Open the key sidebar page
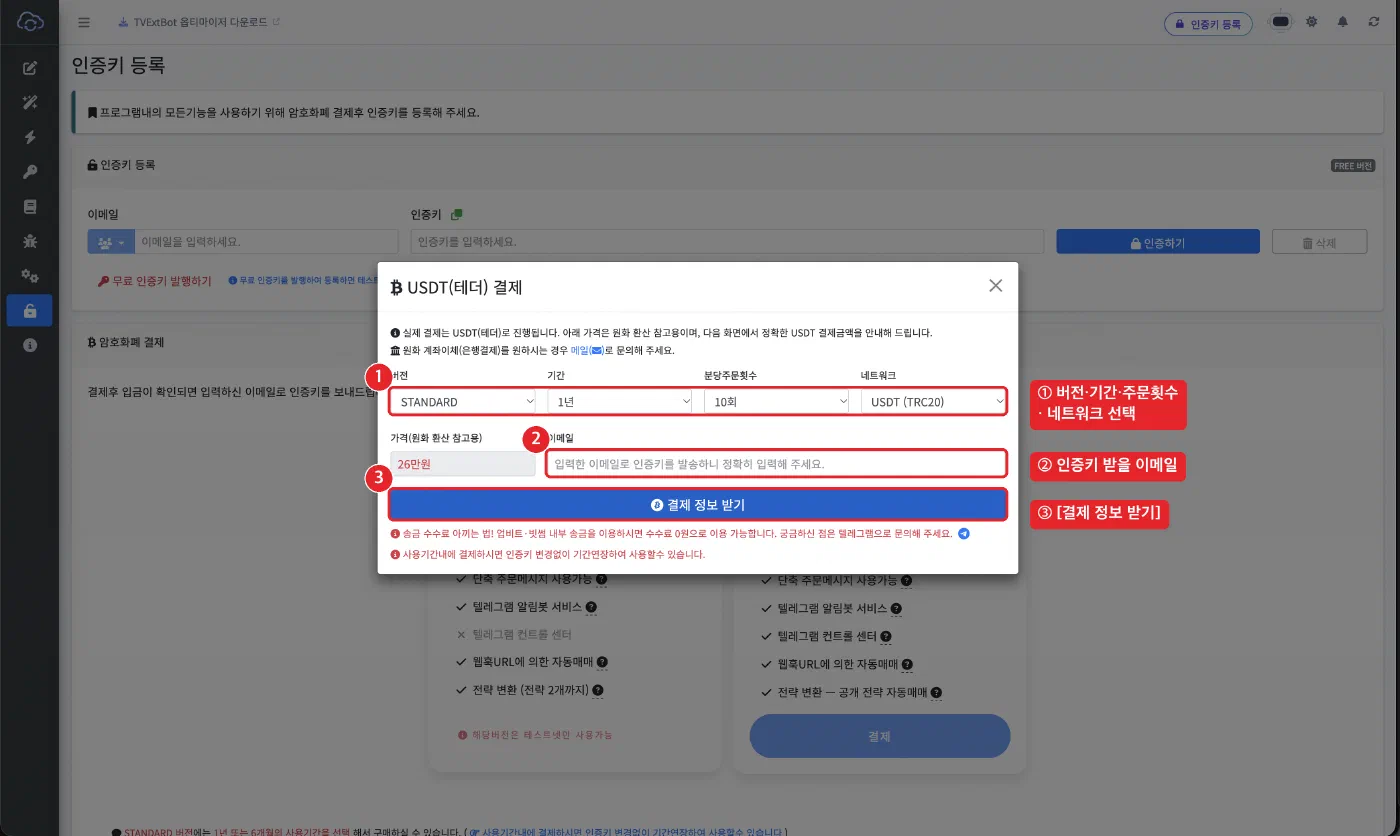1400x836 pixels. [x=30, y=172]
